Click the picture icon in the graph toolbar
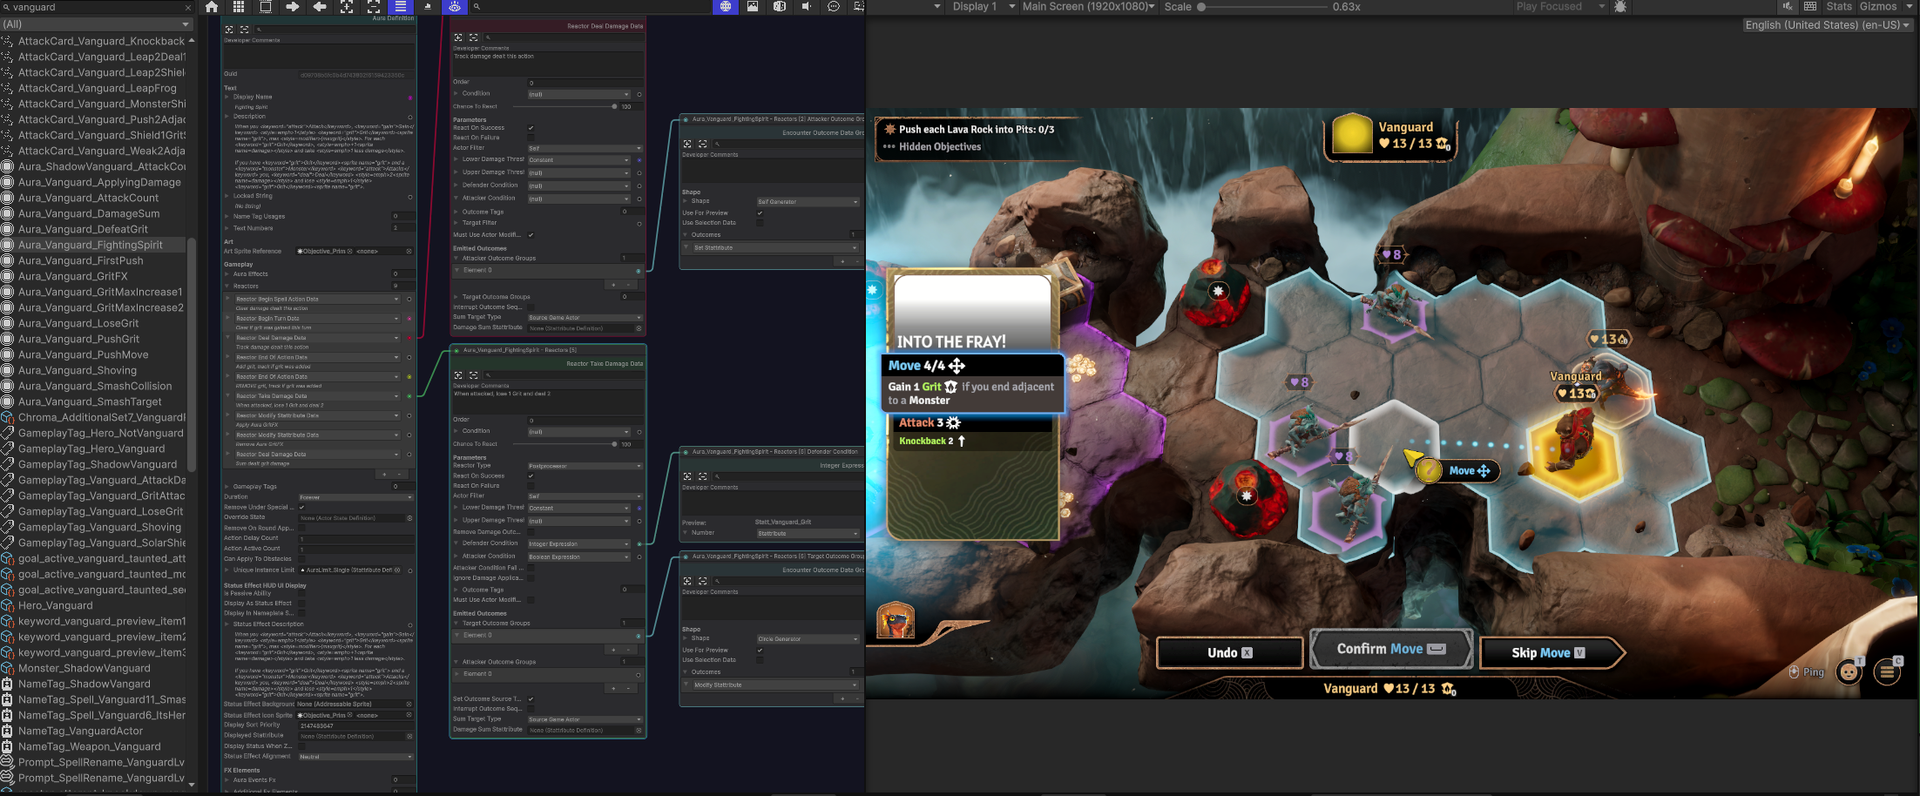The image size is (1920, 796). [x=753, y=7]
